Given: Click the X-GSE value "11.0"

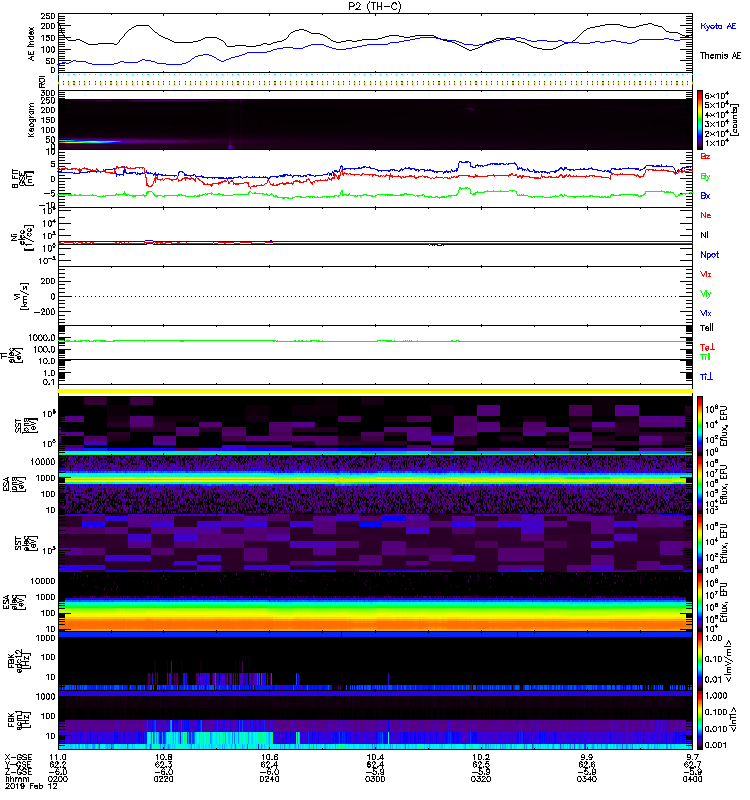Looking at the screenshot, I should tap(57, 757).
